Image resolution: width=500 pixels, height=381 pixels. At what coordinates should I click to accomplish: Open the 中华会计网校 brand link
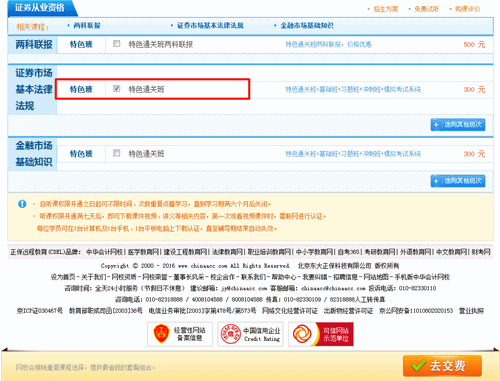pos(104,252)
